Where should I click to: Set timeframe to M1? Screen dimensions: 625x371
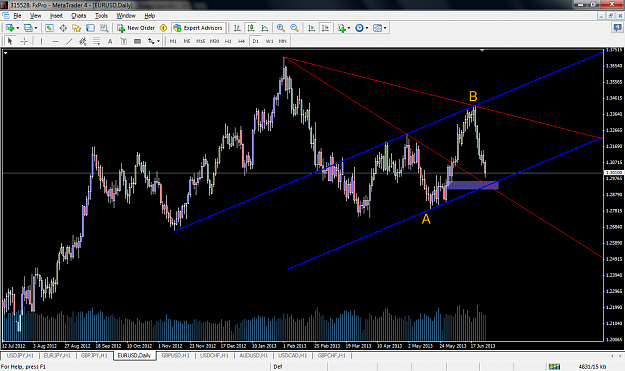(173, 41)
